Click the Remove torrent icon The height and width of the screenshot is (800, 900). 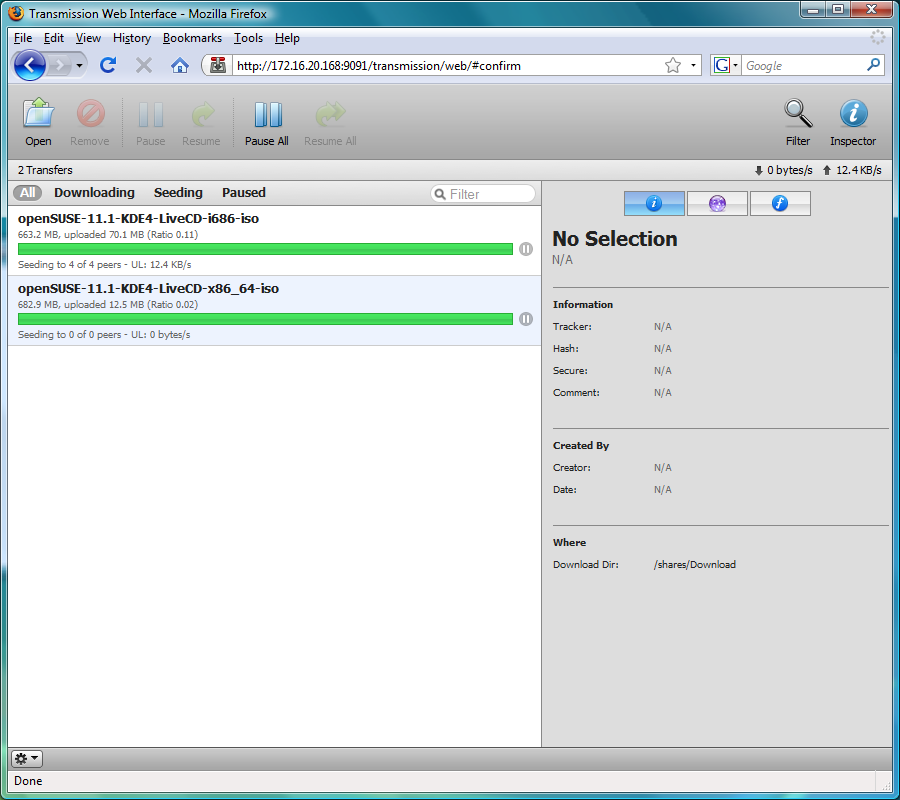(90, 122)
